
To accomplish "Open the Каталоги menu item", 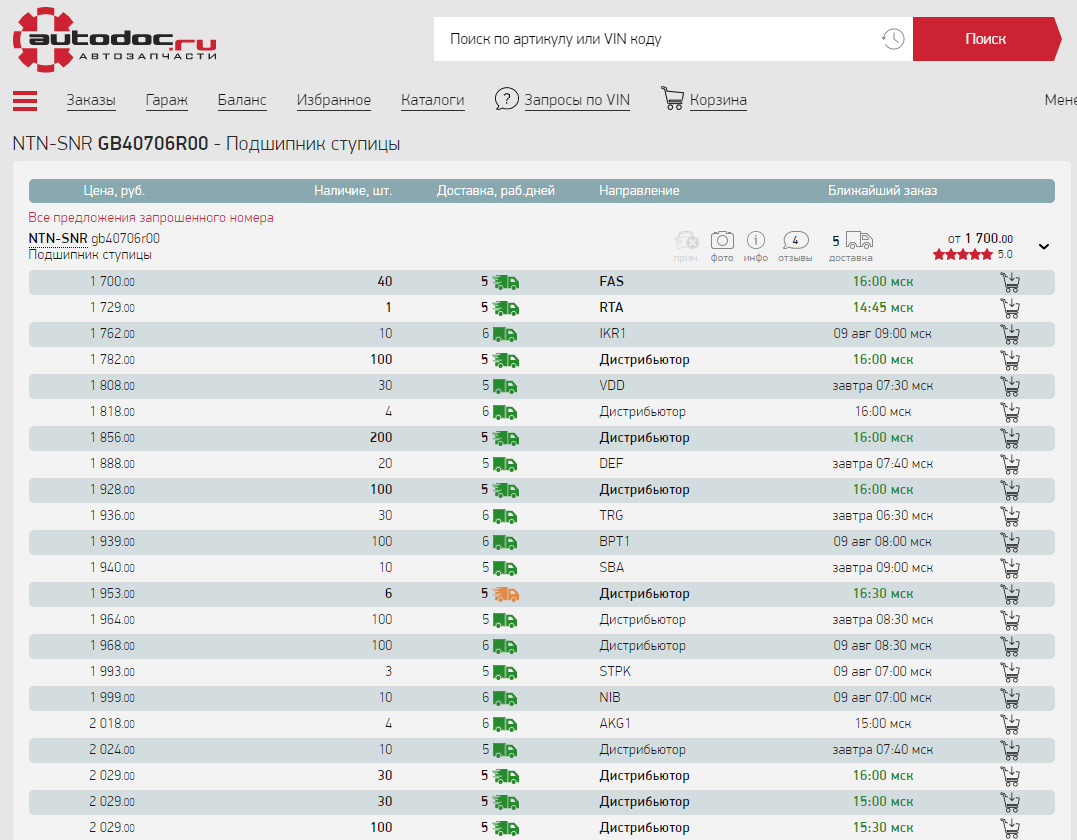I will 432,100.
